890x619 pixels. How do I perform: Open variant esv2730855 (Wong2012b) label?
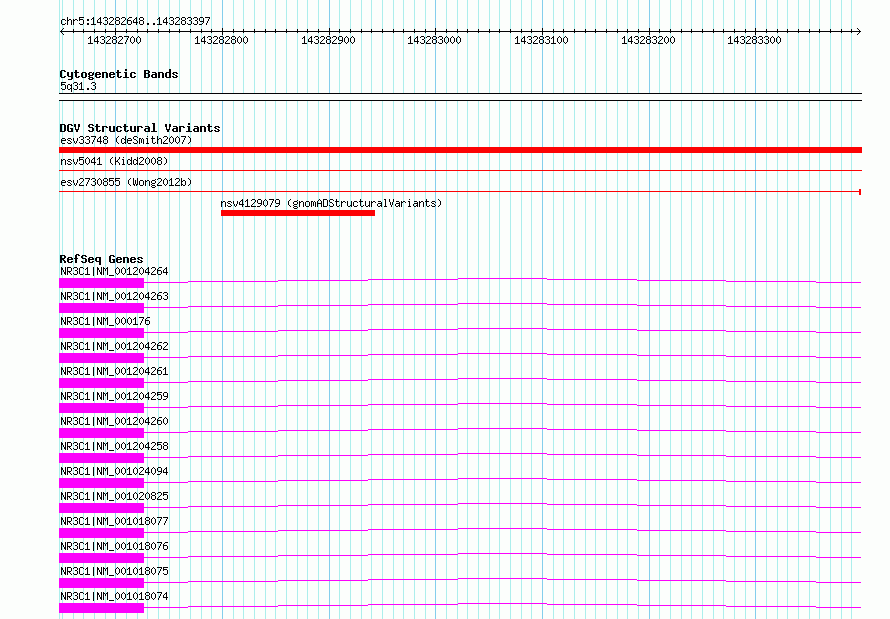pyautogui.click(x=126, y=182)
